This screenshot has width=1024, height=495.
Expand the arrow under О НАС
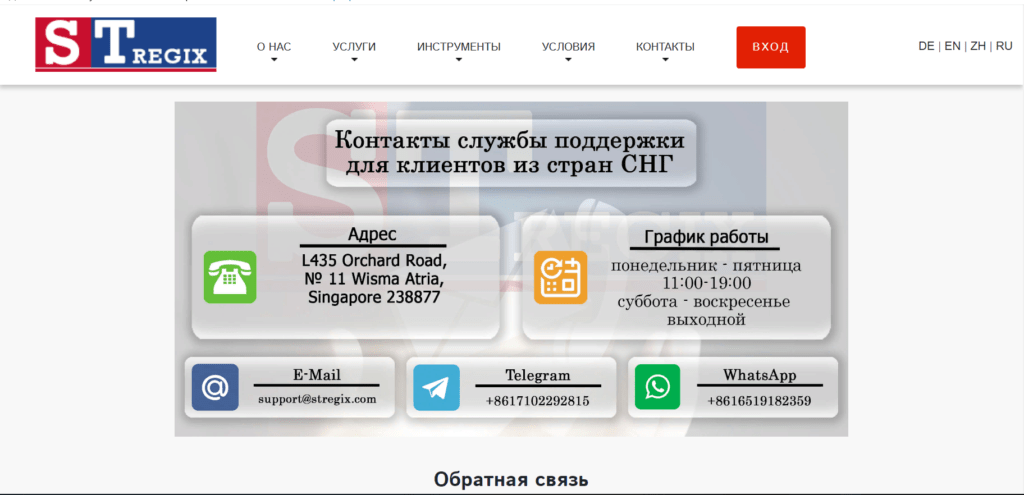(x=274, y=59)
